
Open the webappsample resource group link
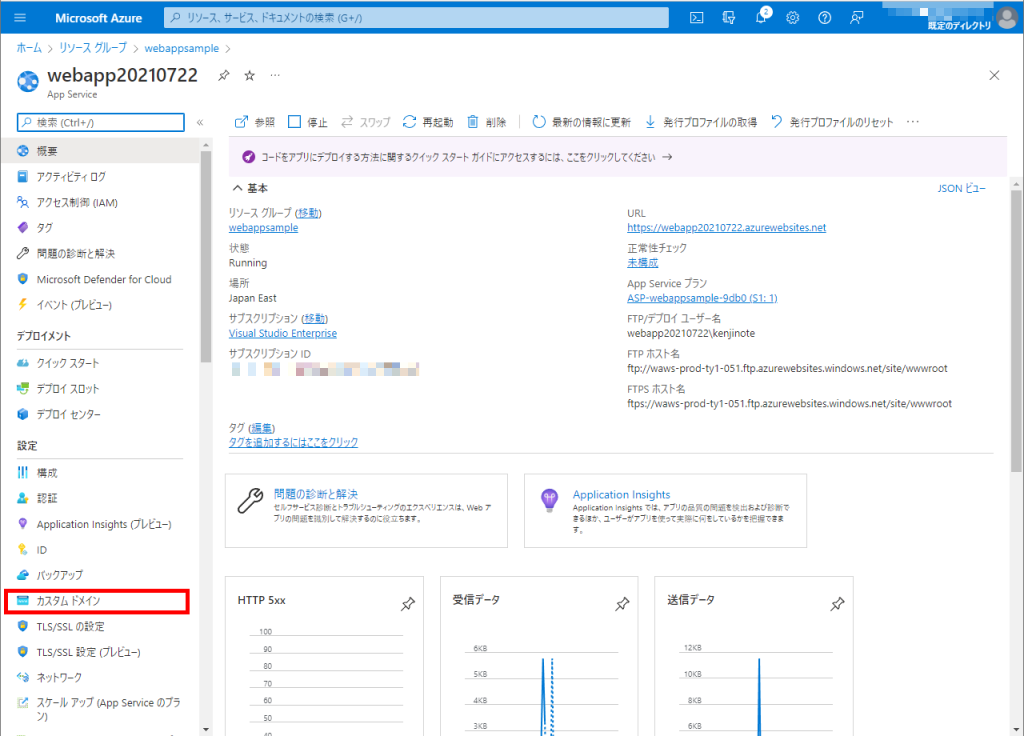click(x=263, y=227)
